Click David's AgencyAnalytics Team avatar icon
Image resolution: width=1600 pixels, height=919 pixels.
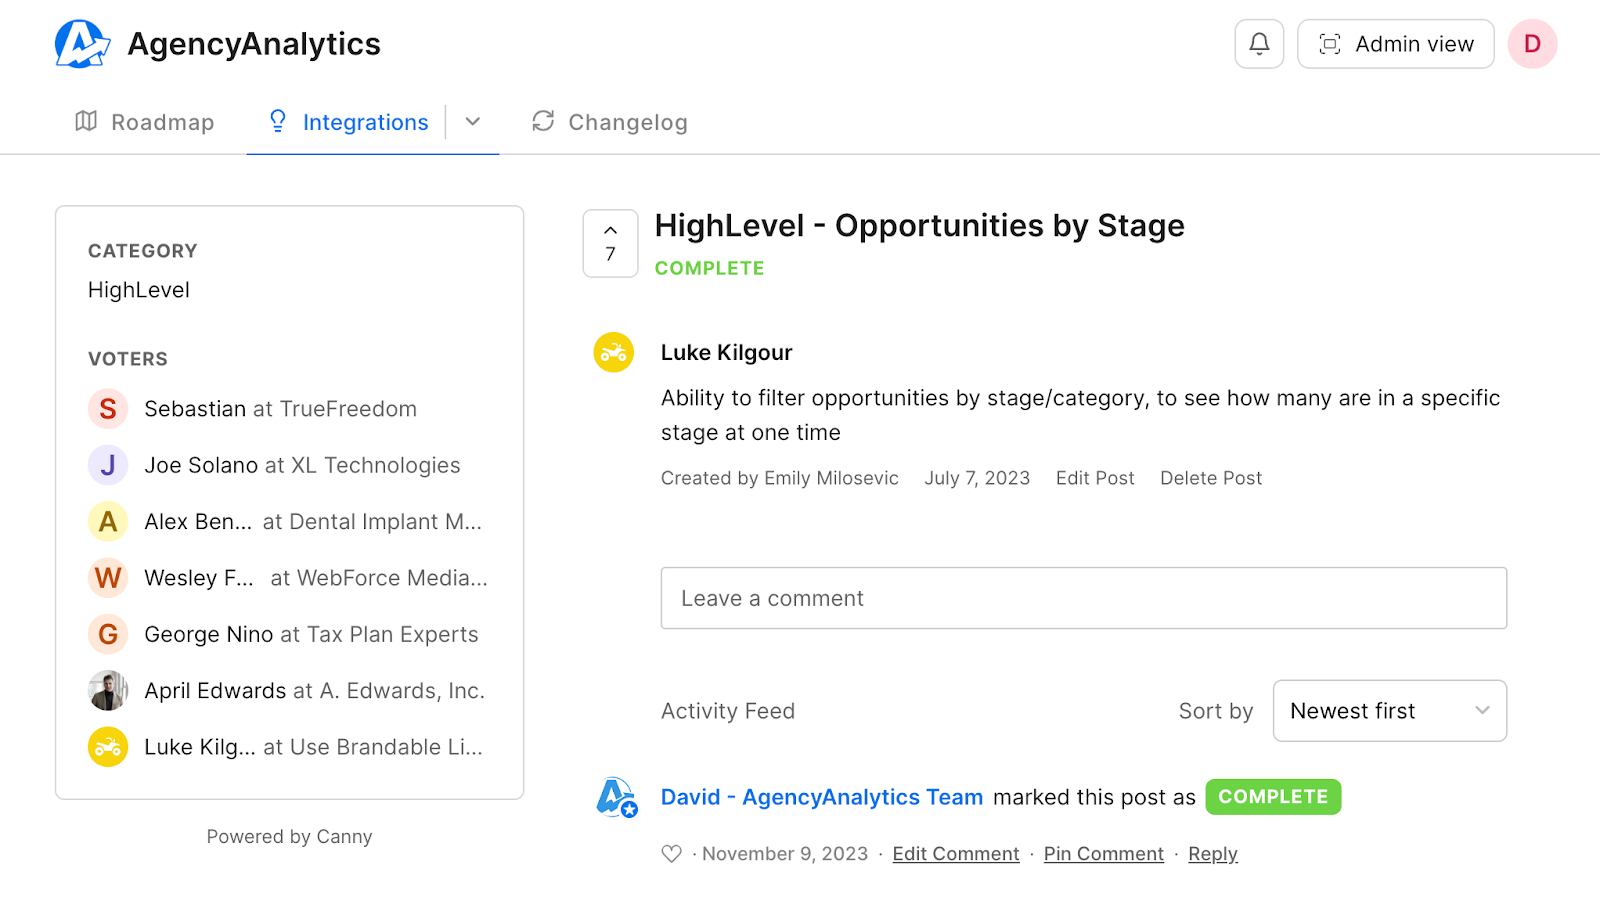617,798
